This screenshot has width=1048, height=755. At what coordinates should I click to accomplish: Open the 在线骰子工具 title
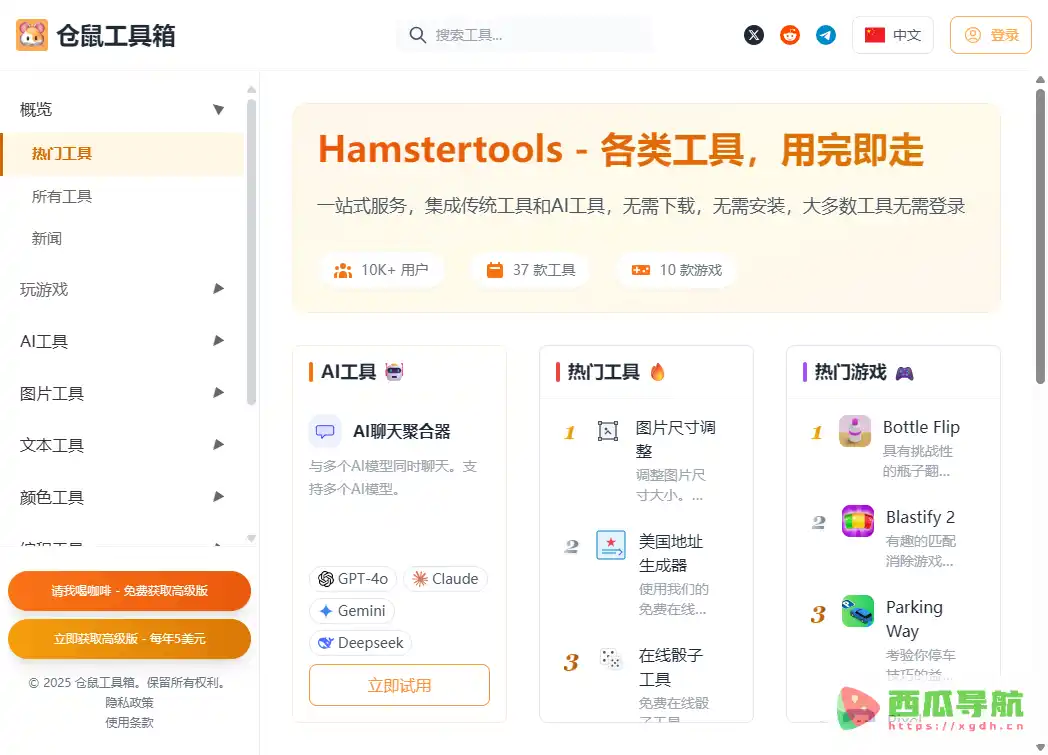tap(671, 667)
